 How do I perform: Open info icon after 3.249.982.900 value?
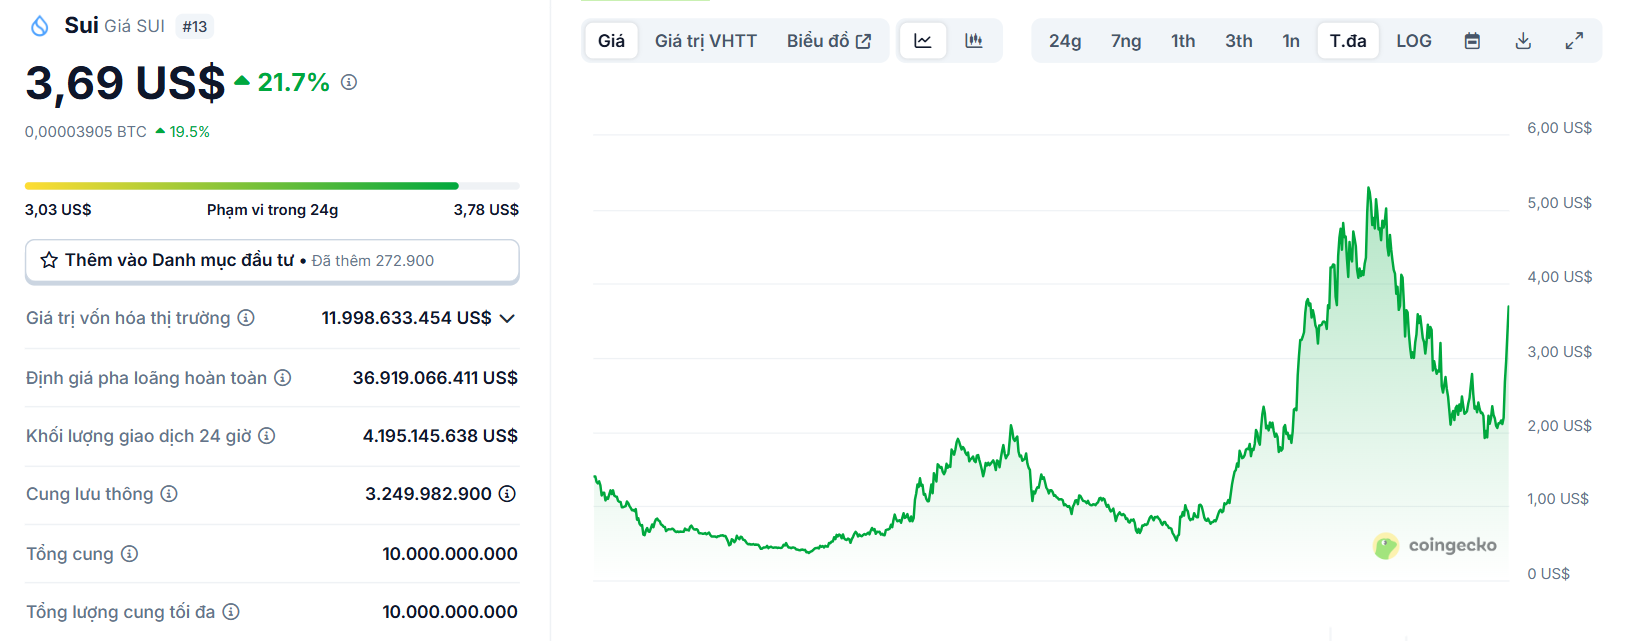(x=508, y=494)
